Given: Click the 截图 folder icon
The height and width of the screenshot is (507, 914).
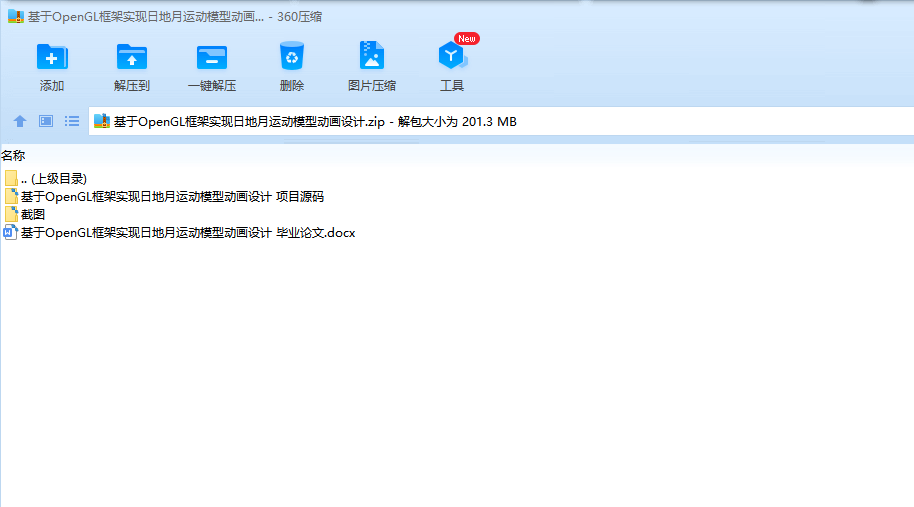Looking at the screenshot, I should (x=10, y=214).
